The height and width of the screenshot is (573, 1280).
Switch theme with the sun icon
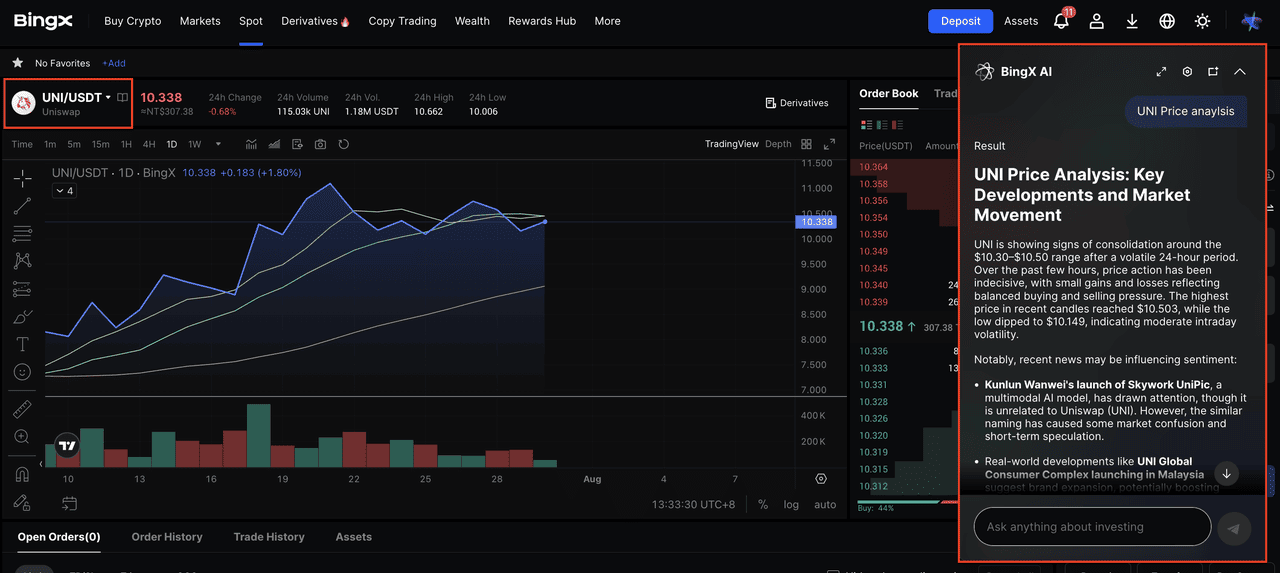tap(1202, 21)
